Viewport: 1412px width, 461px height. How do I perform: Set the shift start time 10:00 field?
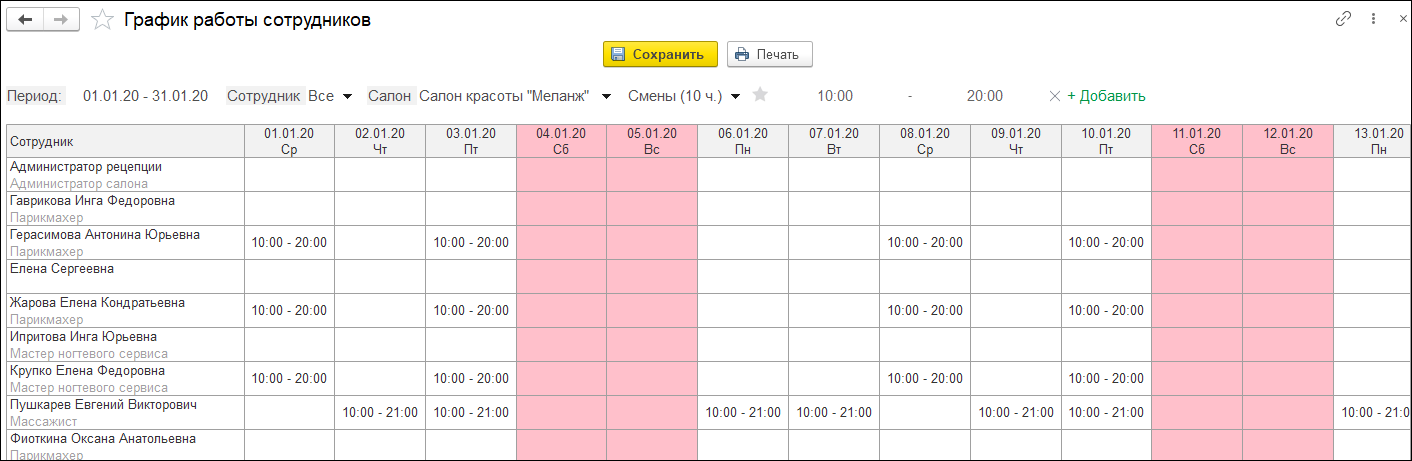[835, 96]
